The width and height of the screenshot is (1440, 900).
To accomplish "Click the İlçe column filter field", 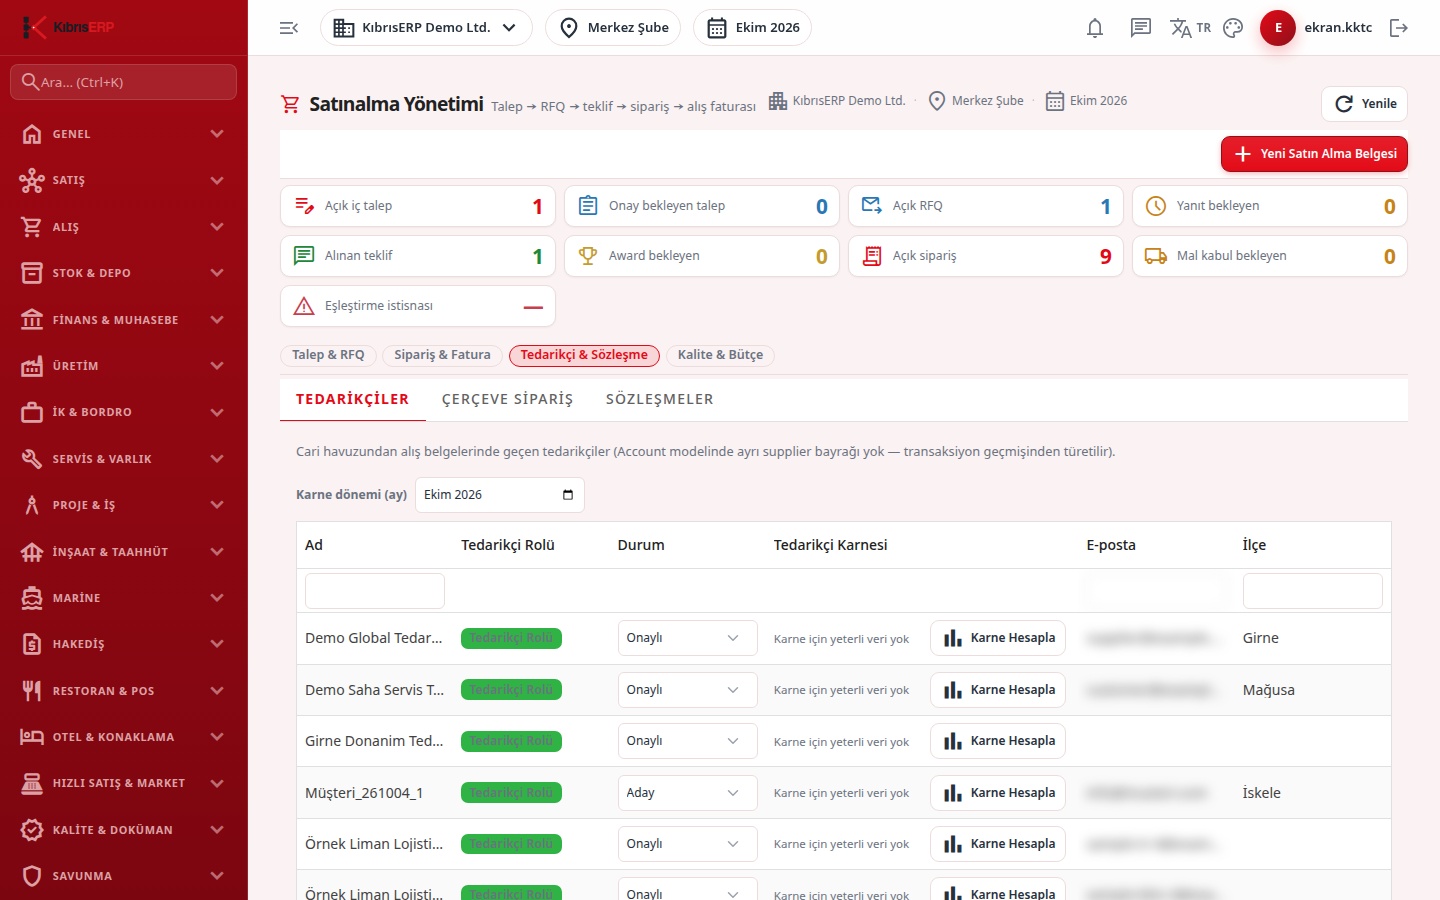I will point(1313,591).
